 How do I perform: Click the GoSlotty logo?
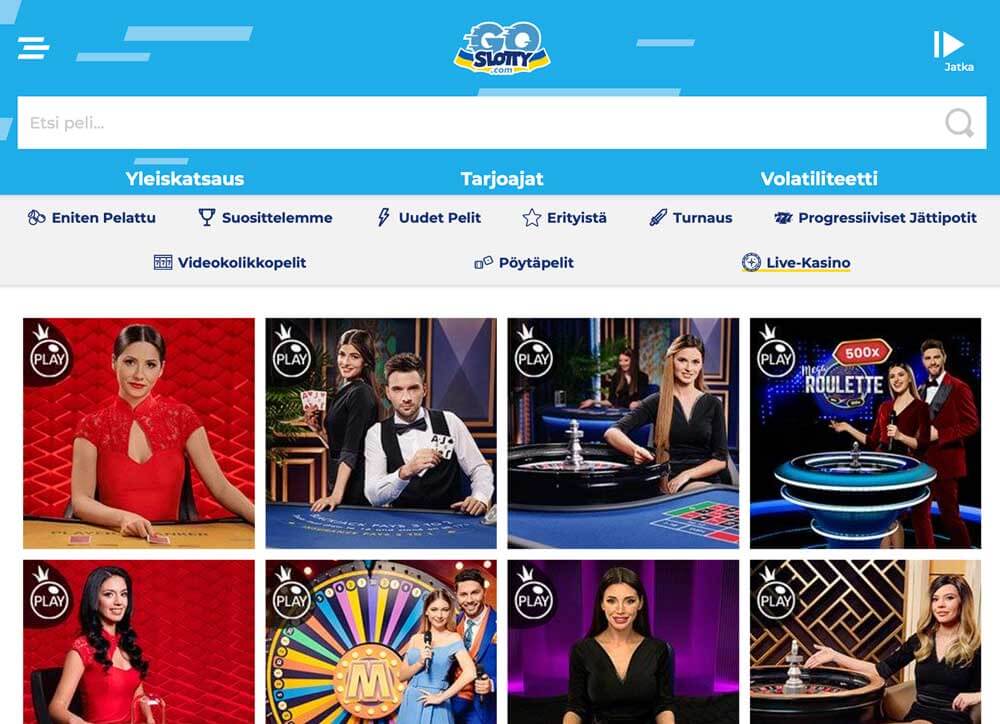coord(502,48)
